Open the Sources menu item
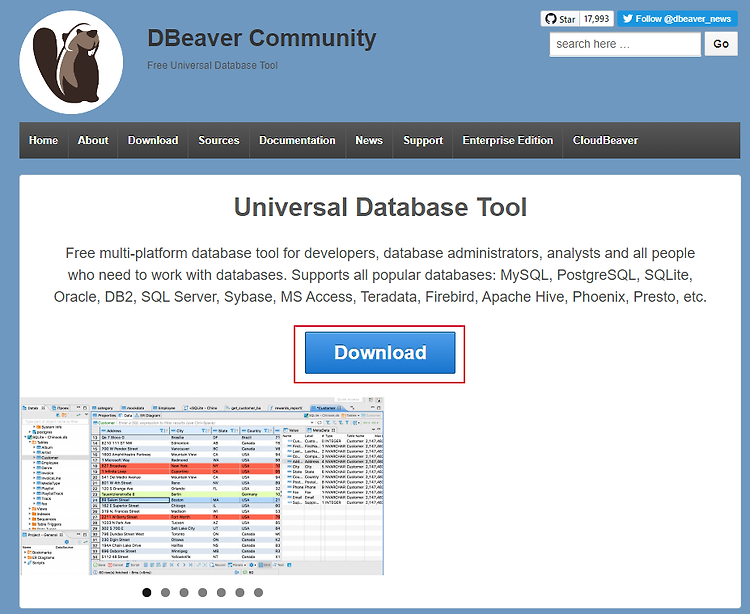Screen dimensions: 750x614 (219, 140)
